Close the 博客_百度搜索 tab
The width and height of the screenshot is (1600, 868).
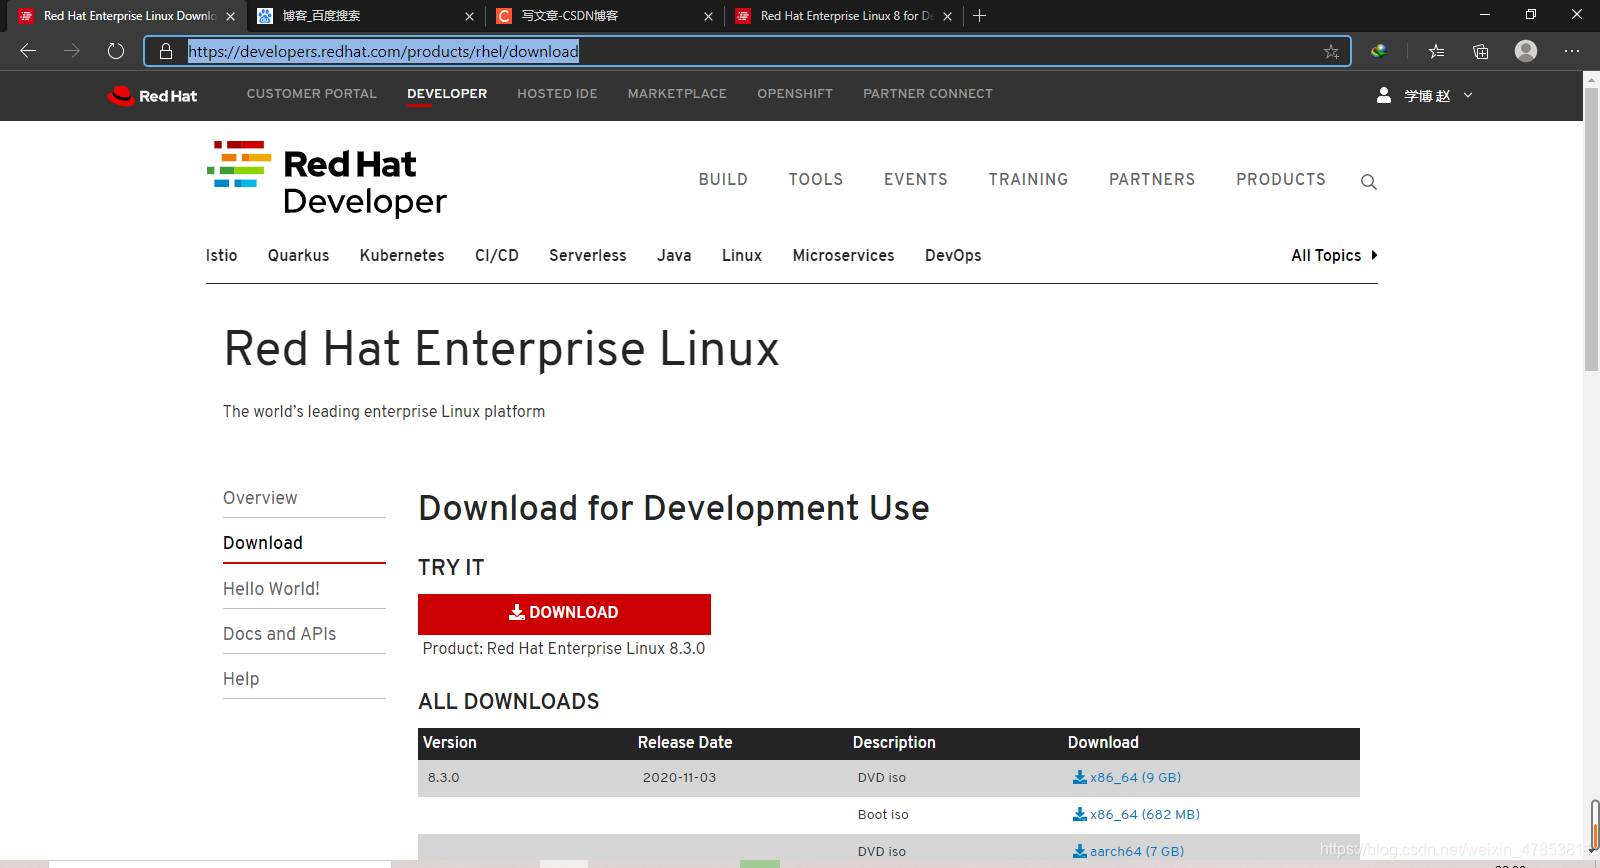pyautogui.click(x=469, y=16)
